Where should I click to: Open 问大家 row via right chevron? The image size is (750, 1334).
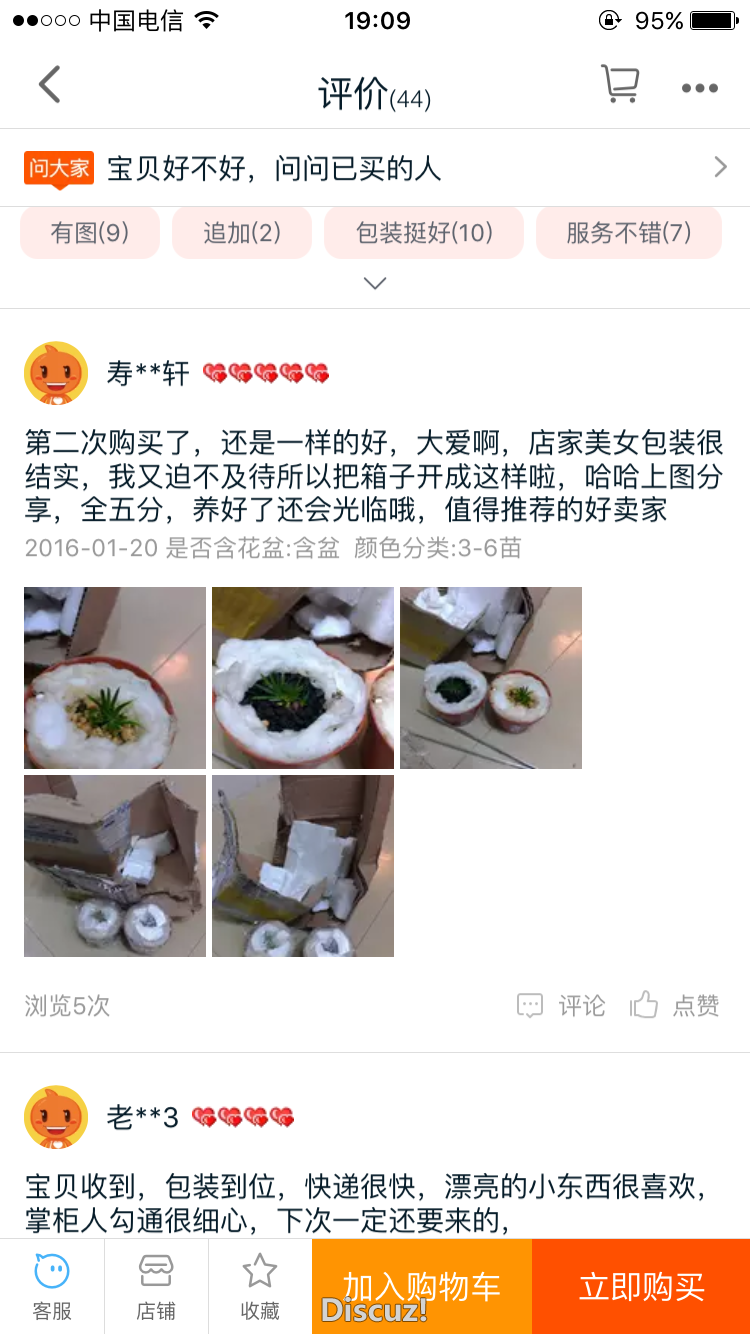coord(721,167)
